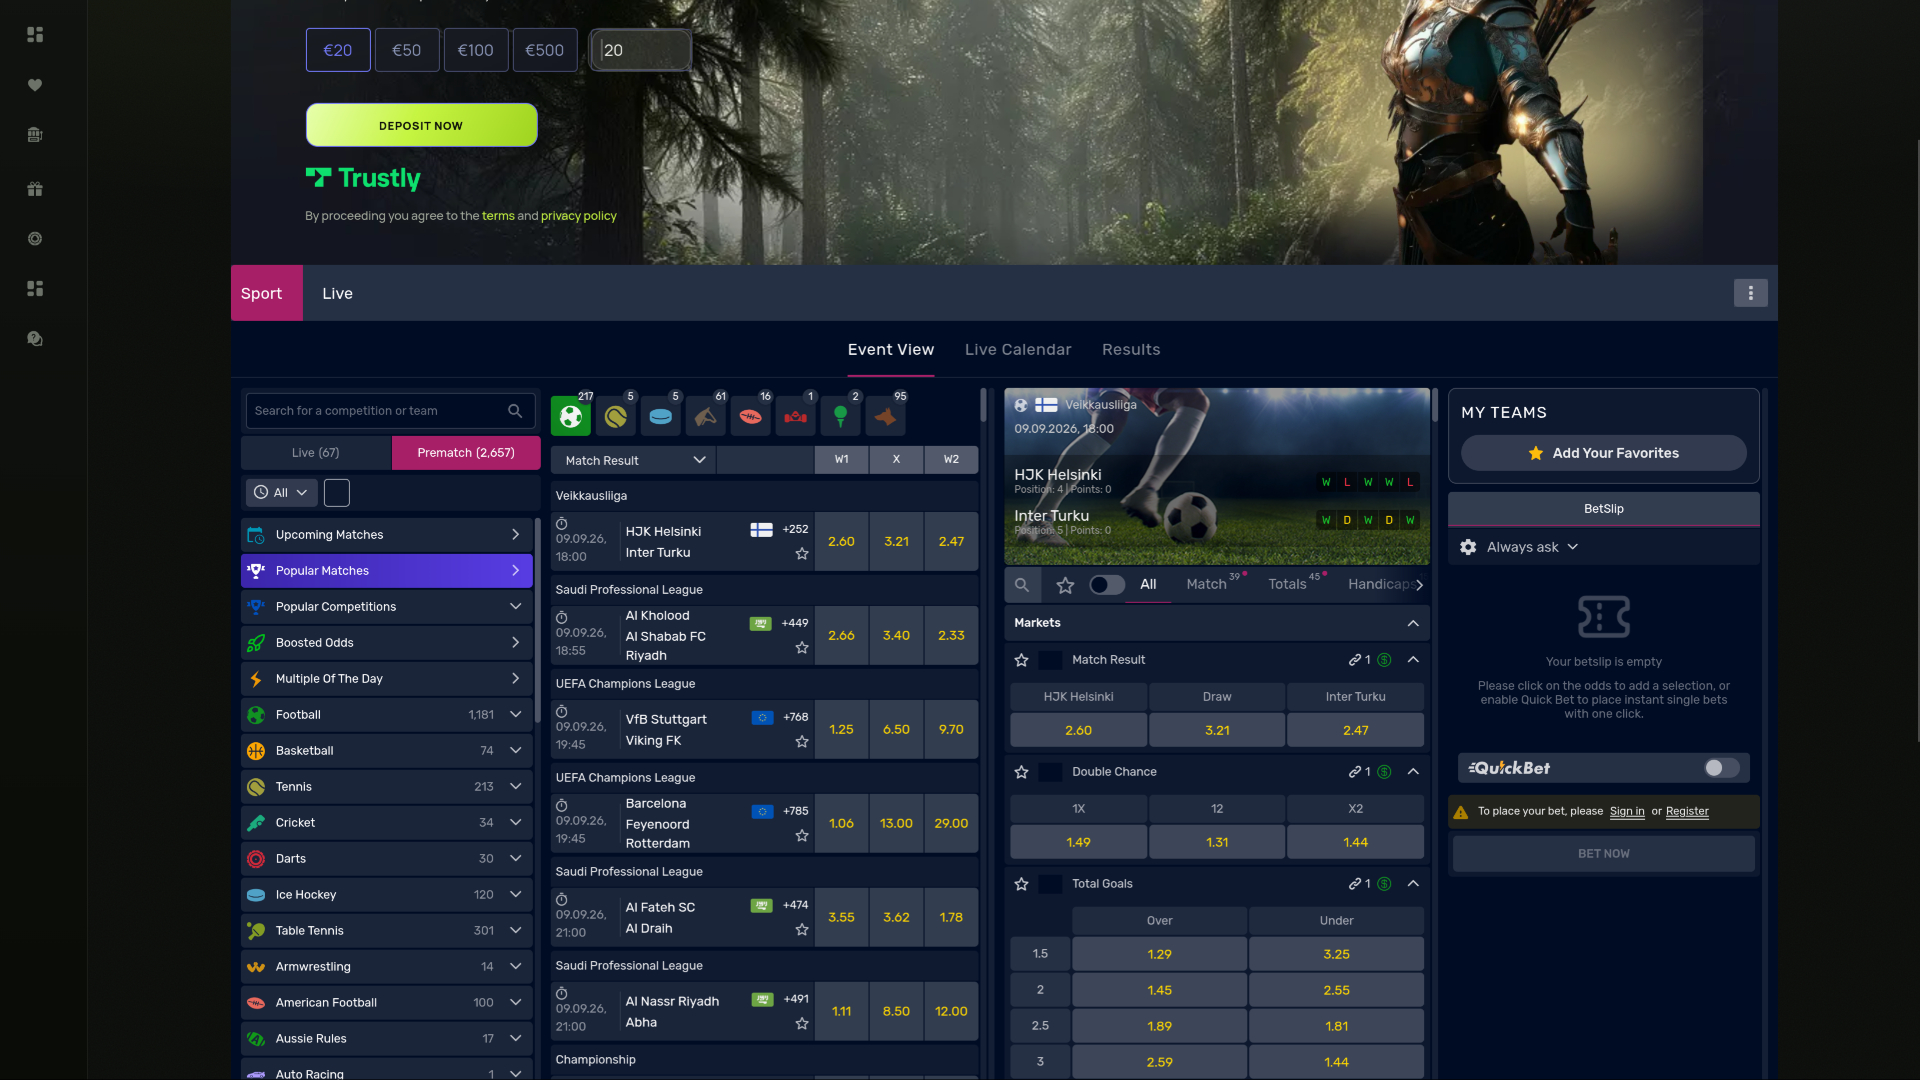Click the betslip settings gear icon
The width and height of the screenshot is (1920, 1080).
(x=1468, y=547)
